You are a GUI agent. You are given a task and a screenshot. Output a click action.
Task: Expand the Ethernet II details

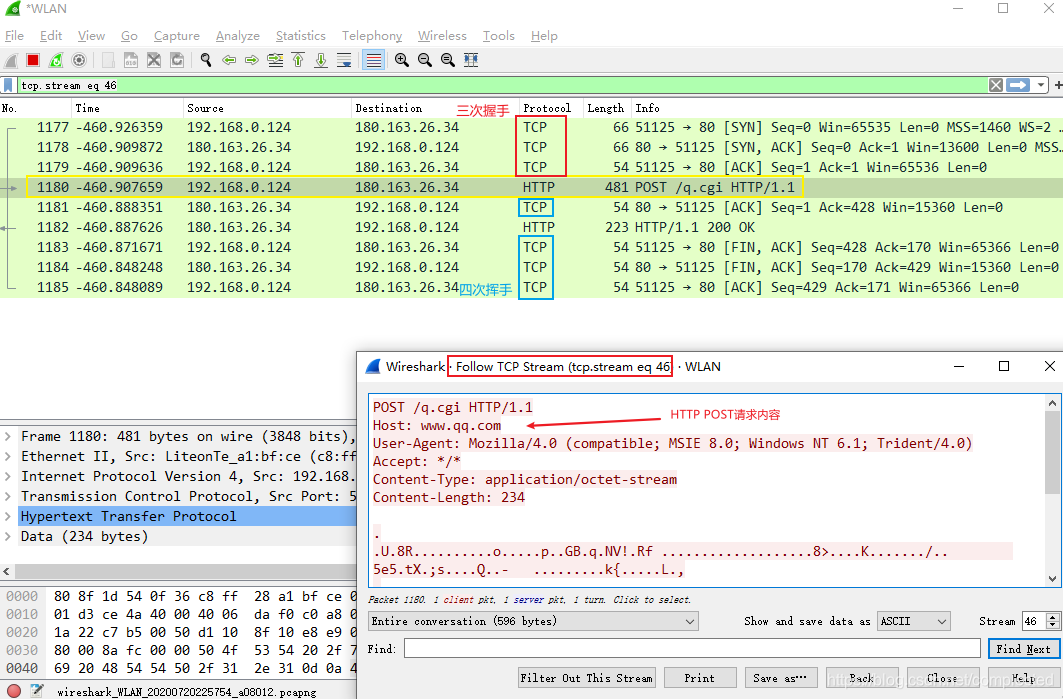7,456
